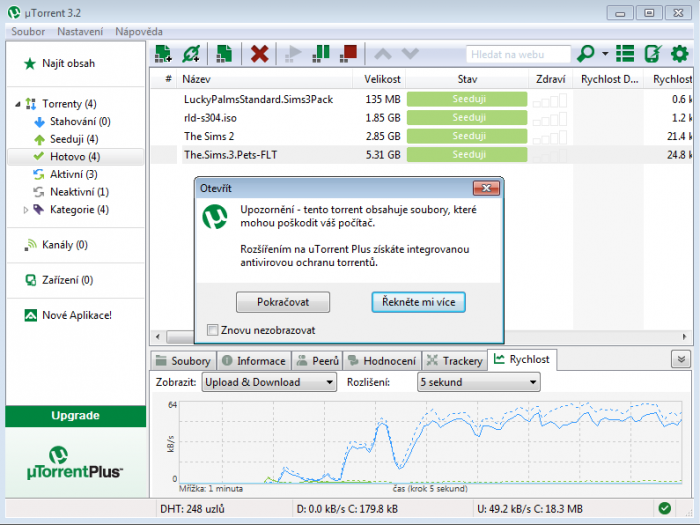Open the 'Upload & Download' dropdown
700x525 pixels.
tap(268, 382)
